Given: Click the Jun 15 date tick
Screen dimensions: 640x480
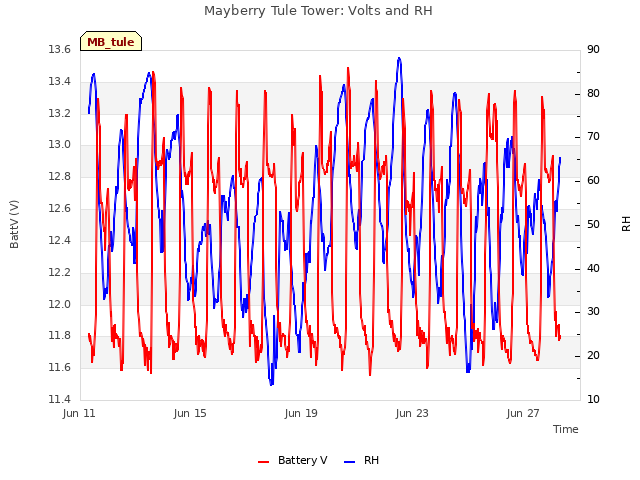Looking at the screenshot, I should pos(190,413).
